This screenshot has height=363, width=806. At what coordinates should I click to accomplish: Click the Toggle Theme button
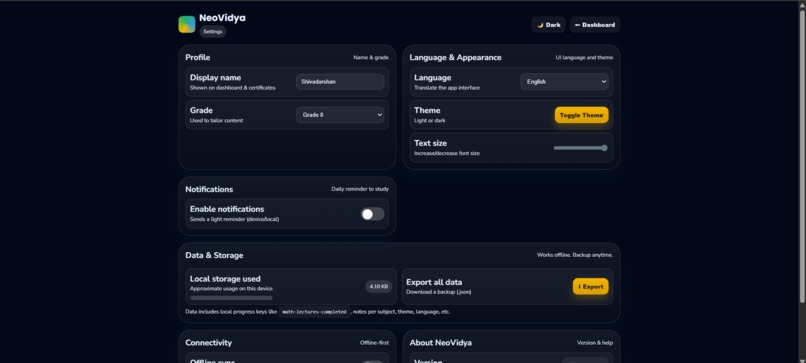click(x=581, y=115)
